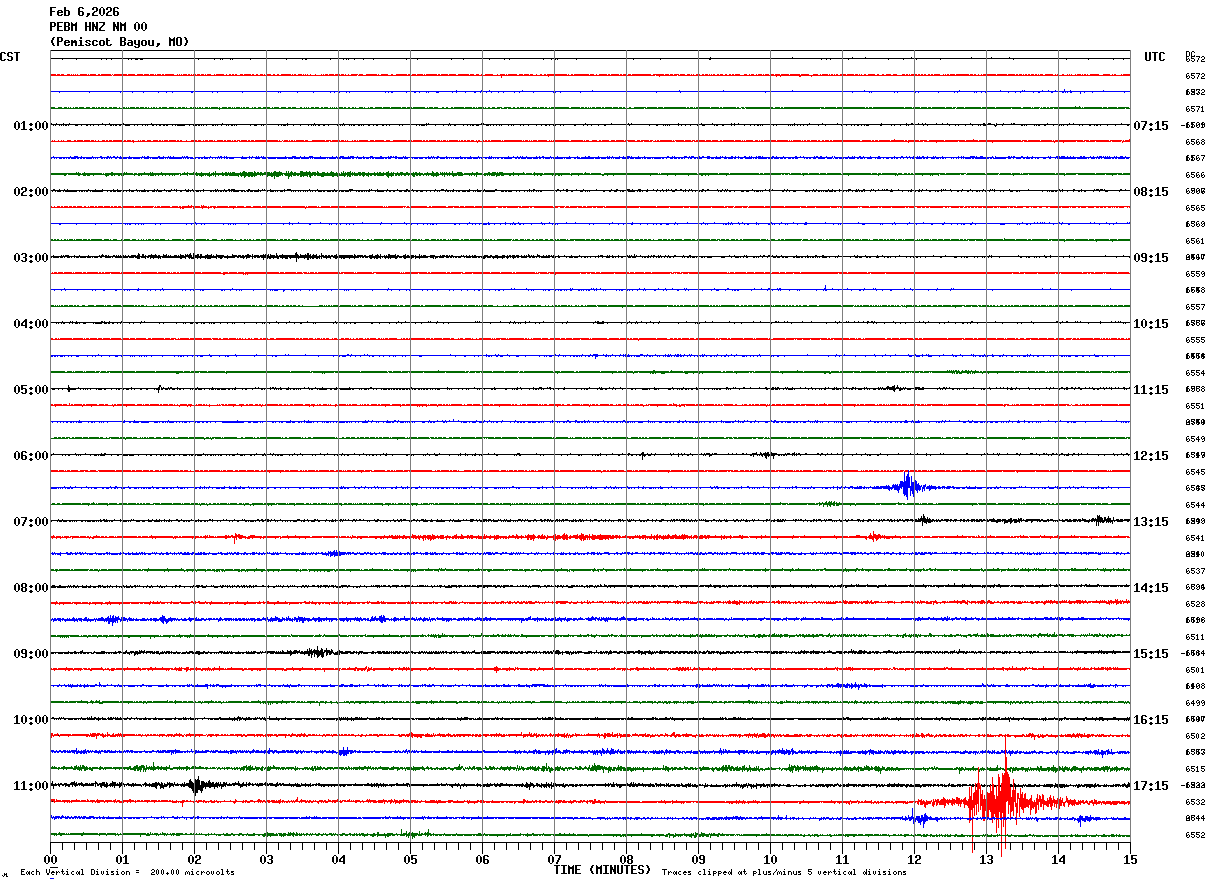Click the DC value 6545
The height and width of the screenshot is (886, 1210).
(1194, 472)
